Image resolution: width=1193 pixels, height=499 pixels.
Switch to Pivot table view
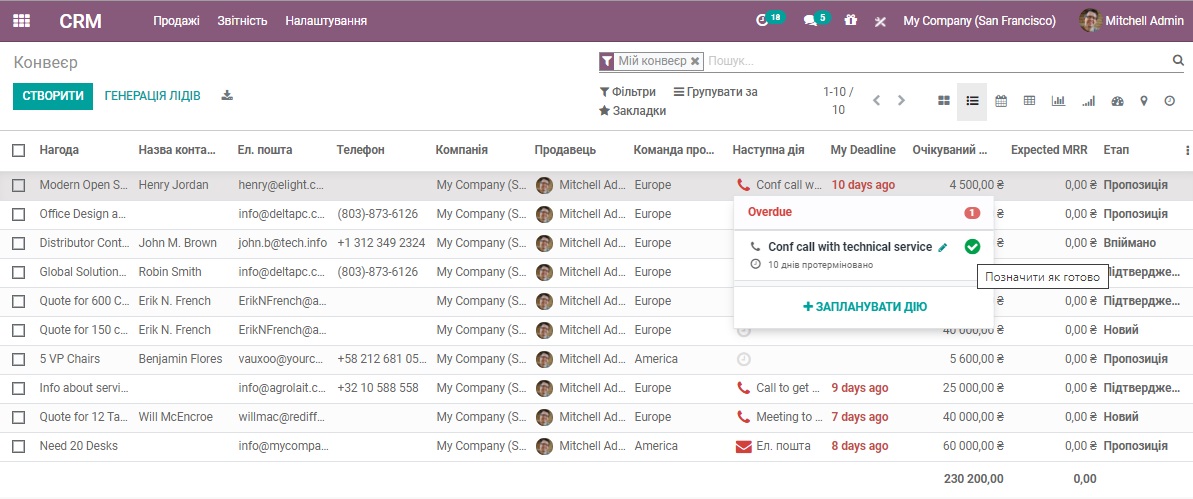click(1029, 101)
